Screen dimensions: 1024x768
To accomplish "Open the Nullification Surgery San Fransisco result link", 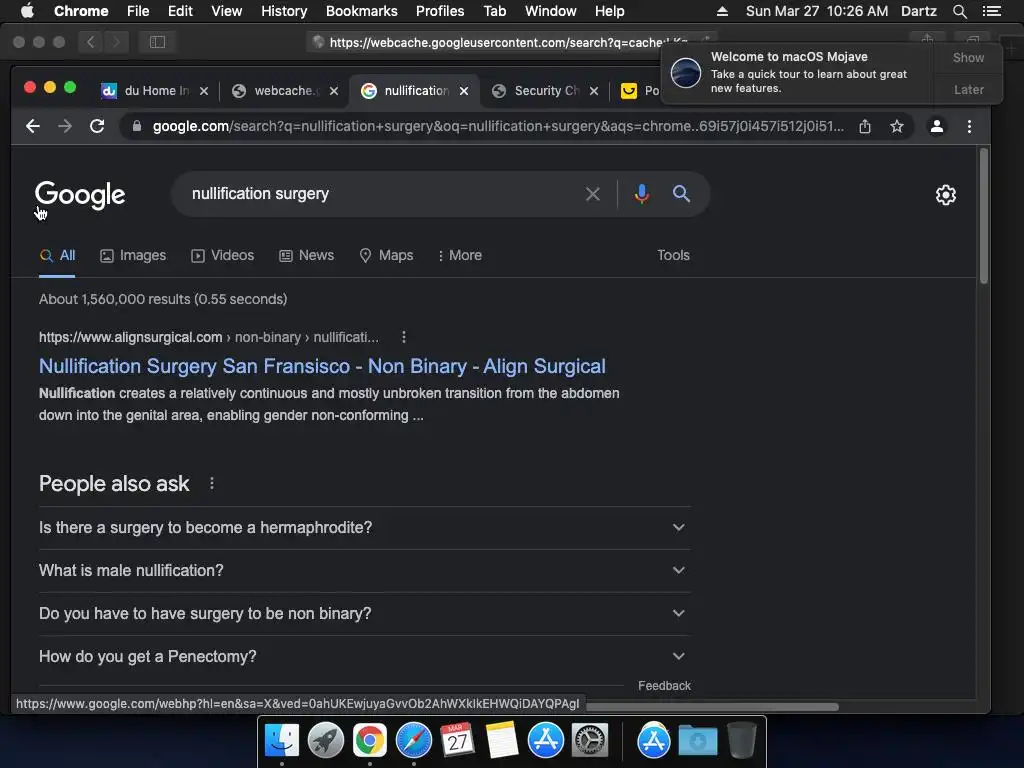I will click(322, 366).
